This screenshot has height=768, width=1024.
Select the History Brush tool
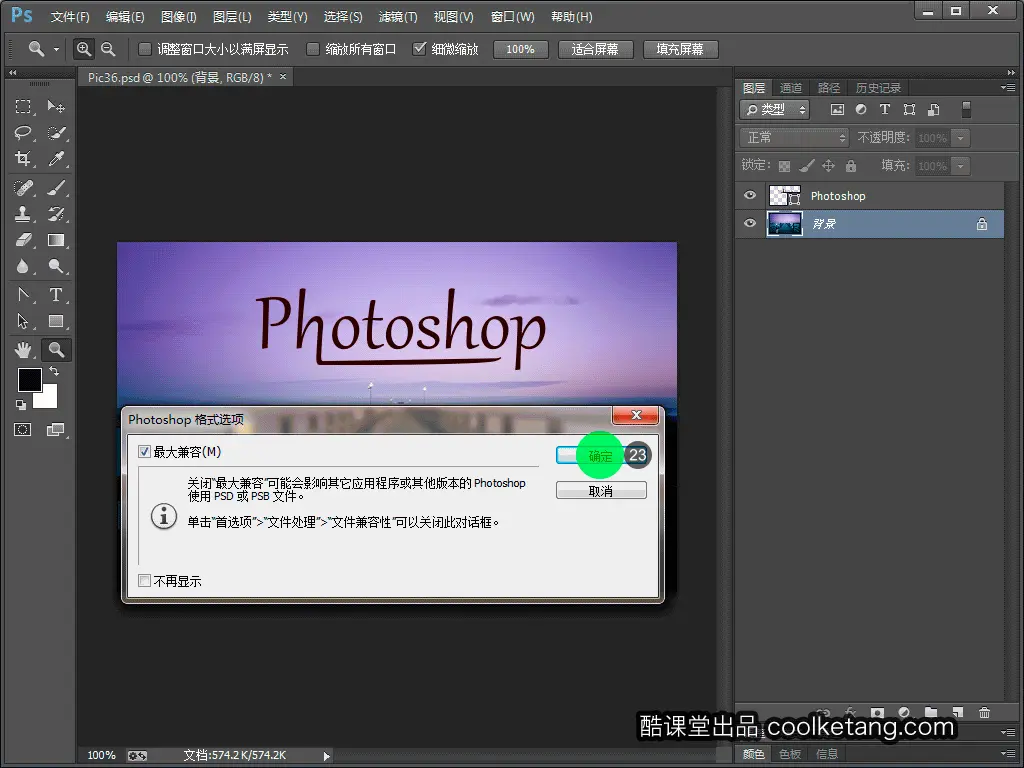click(x=56, y=214)
